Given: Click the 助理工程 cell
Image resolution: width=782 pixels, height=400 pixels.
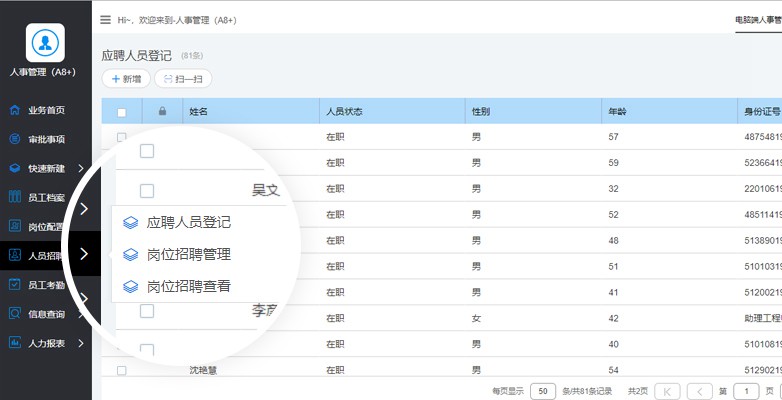Looking at the screenshot, I should coord(763,318).
